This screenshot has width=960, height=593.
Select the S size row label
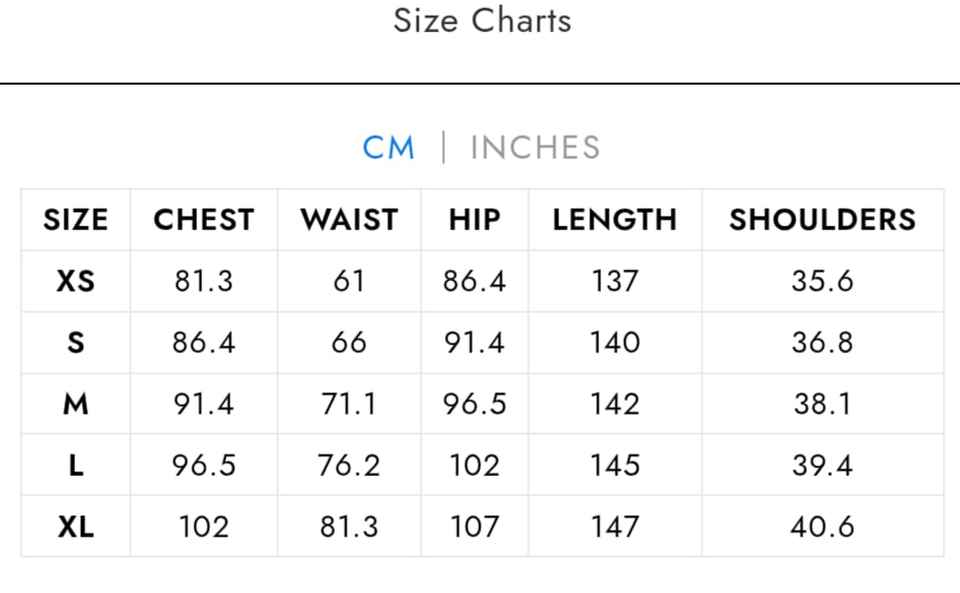76,343
